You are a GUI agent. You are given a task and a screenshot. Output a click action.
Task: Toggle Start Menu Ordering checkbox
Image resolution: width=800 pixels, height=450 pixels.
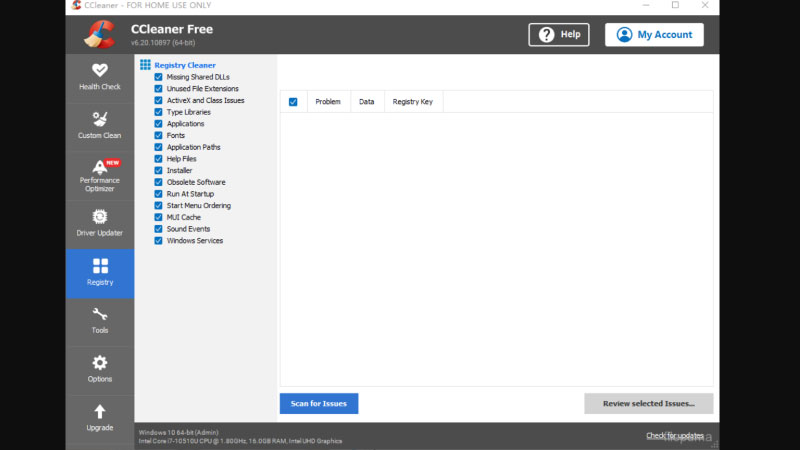click(158, 206)
